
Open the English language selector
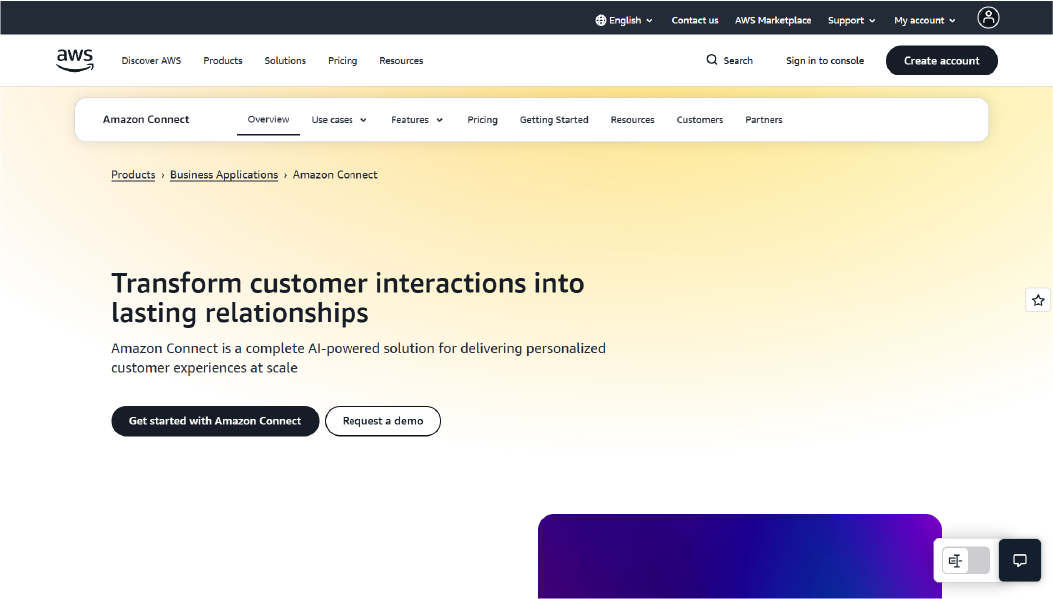tap(624, 19)
